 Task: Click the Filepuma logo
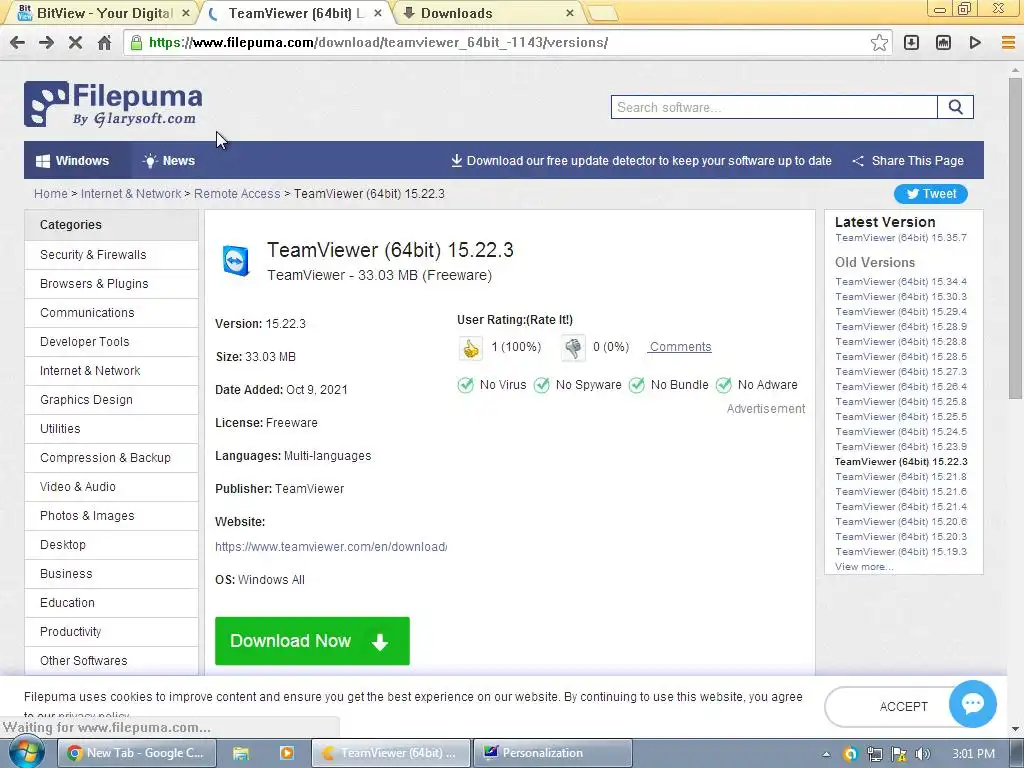pos(113,104)
